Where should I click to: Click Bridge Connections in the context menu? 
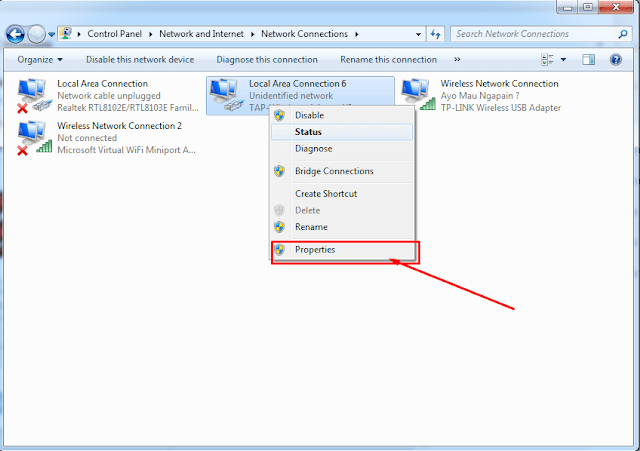(334, 171)
